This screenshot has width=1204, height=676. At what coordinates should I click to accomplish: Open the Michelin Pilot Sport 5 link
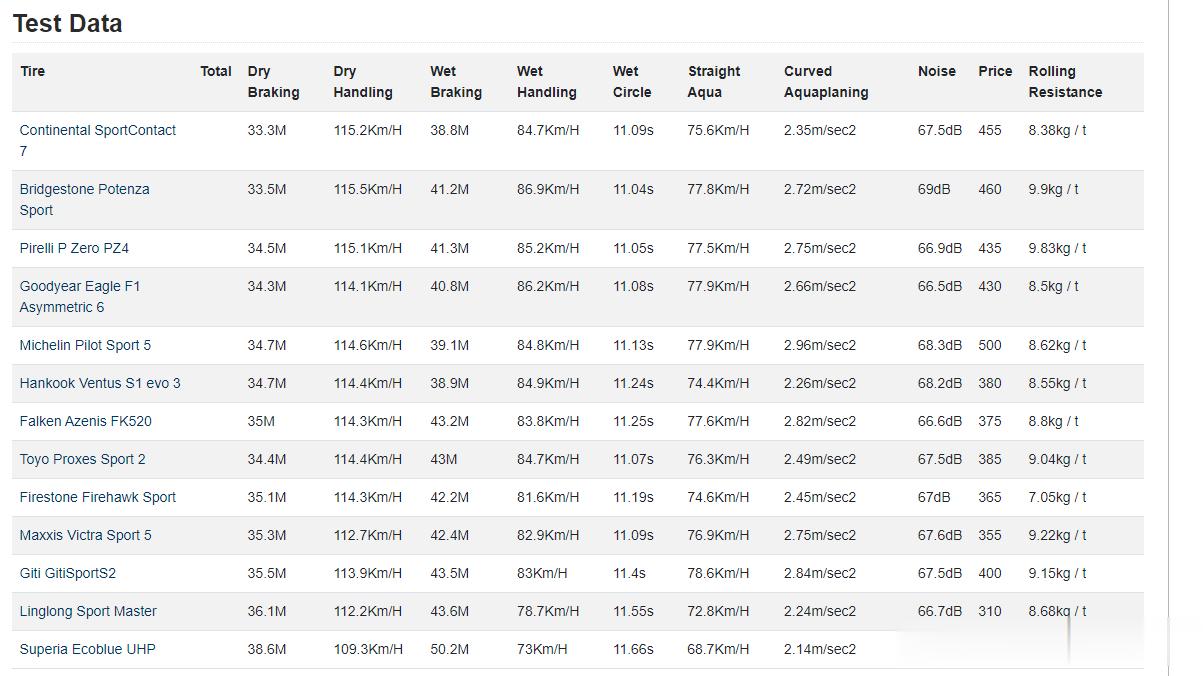85,345
